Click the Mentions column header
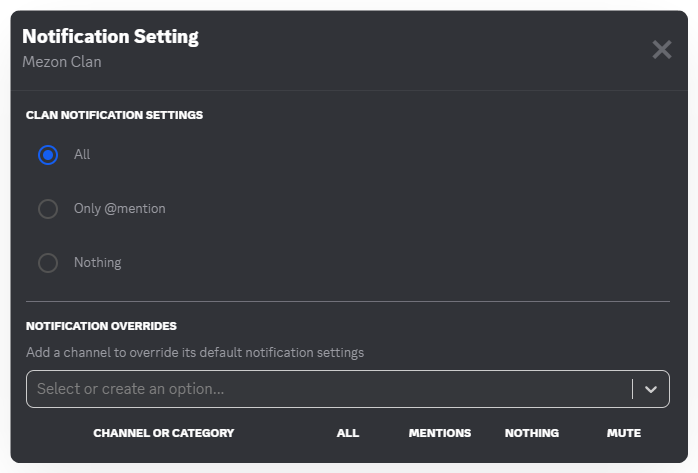This screenshot has width=698, height=473. 440,433
